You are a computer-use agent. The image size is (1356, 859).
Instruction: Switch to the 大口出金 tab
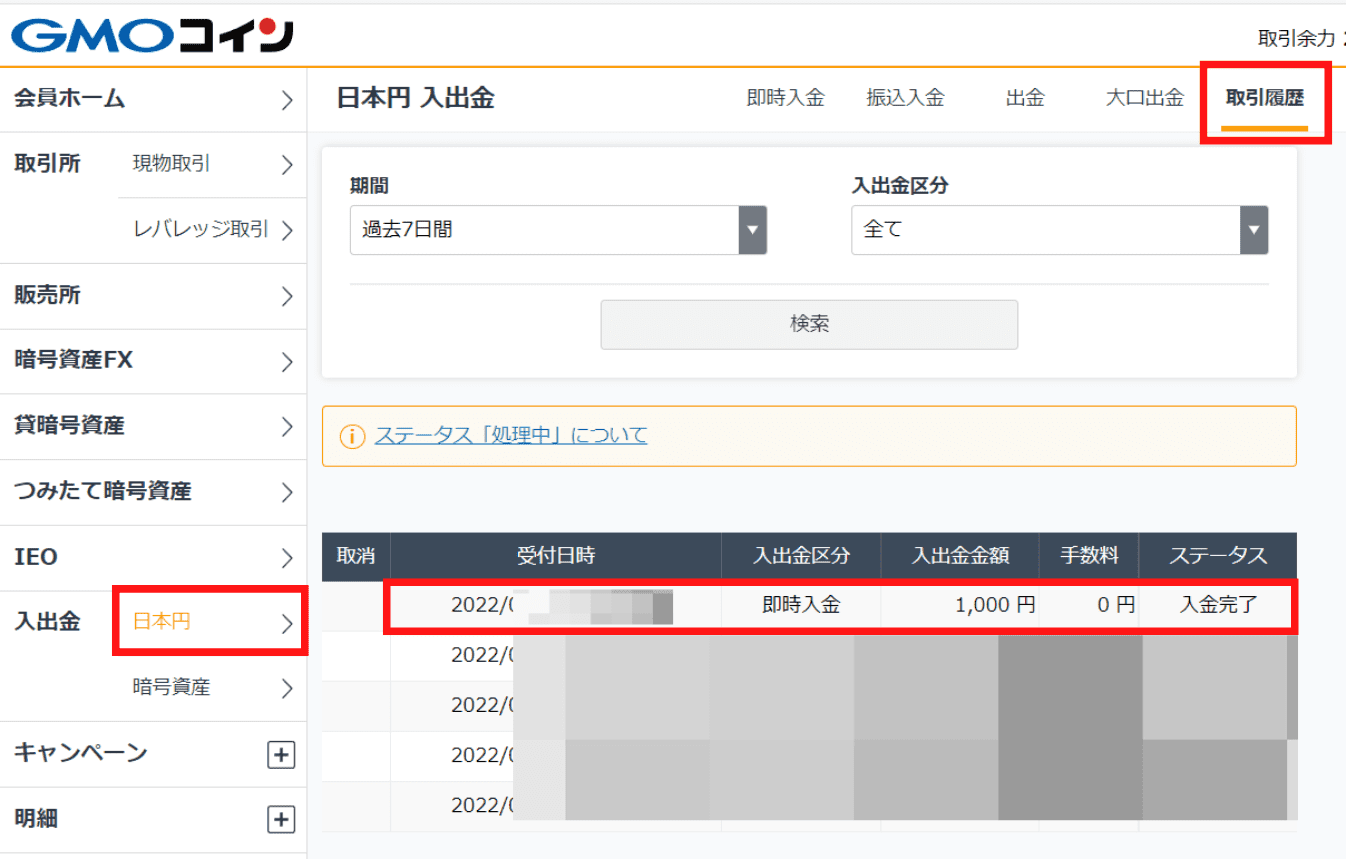tap(1145, 98)
